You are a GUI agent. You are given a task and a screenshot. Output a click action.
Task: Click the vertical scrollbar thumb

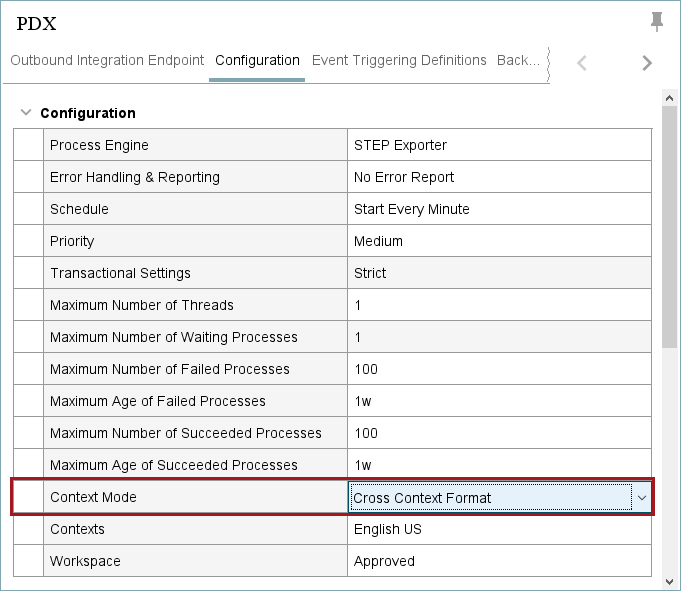click(669, 227)
